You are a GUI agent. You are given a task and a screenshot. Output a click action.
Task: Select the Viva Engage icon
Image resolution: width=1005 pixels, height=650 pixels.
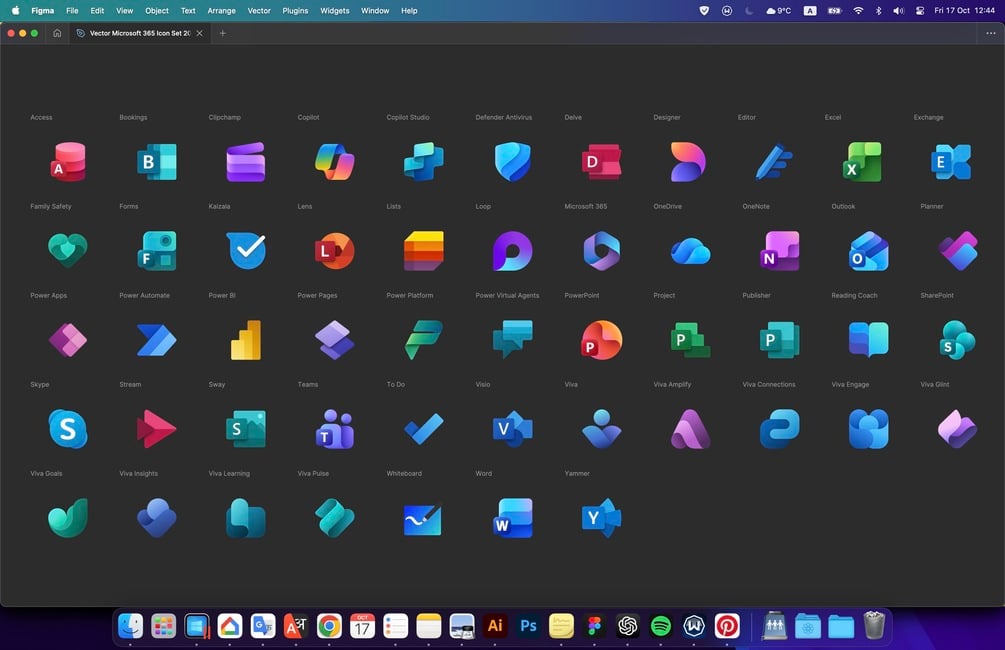(x=868, y=429)
